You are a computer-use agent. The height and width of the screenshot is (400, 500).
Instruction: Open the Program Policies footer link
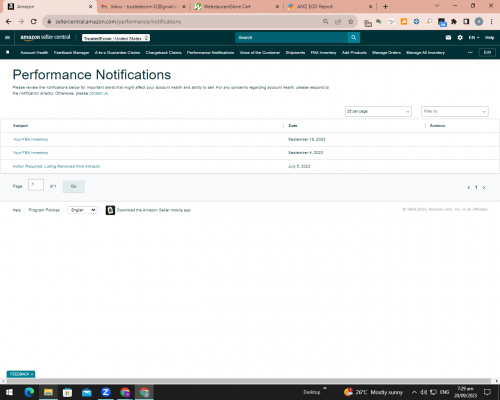coord(44,210)
